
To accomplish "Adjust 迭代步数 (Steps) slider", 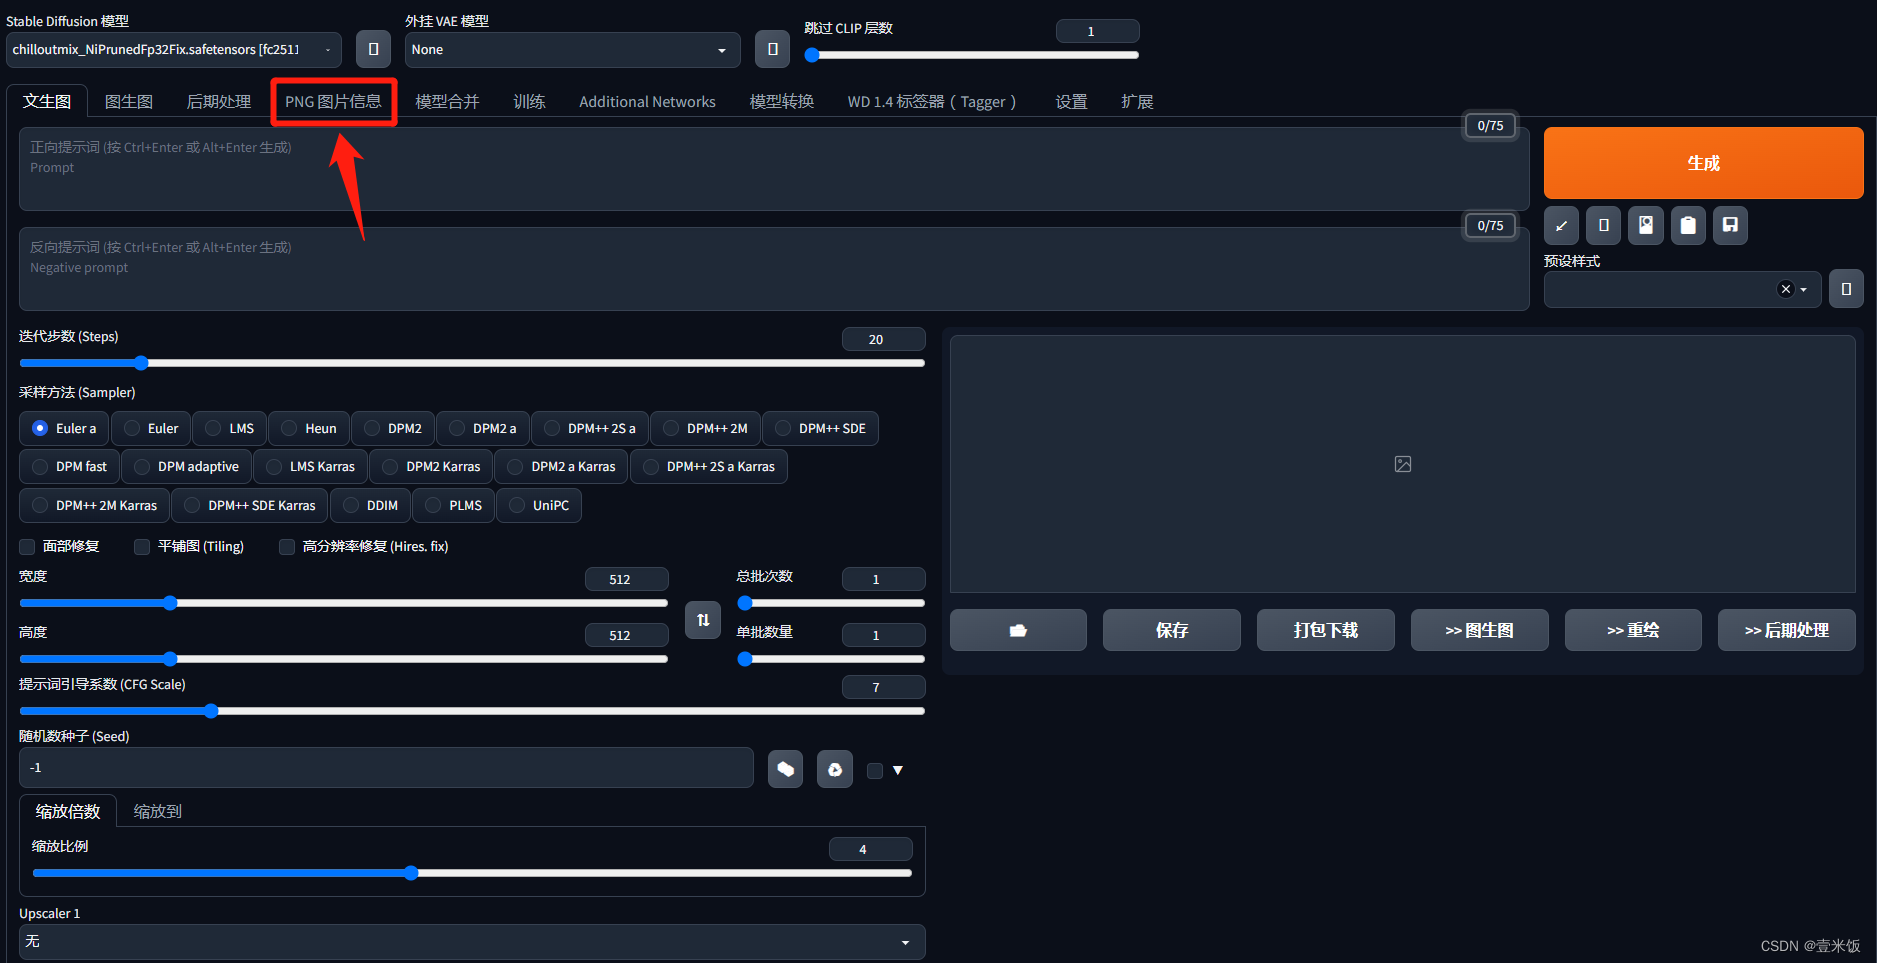I will click(x=472, y=363).
